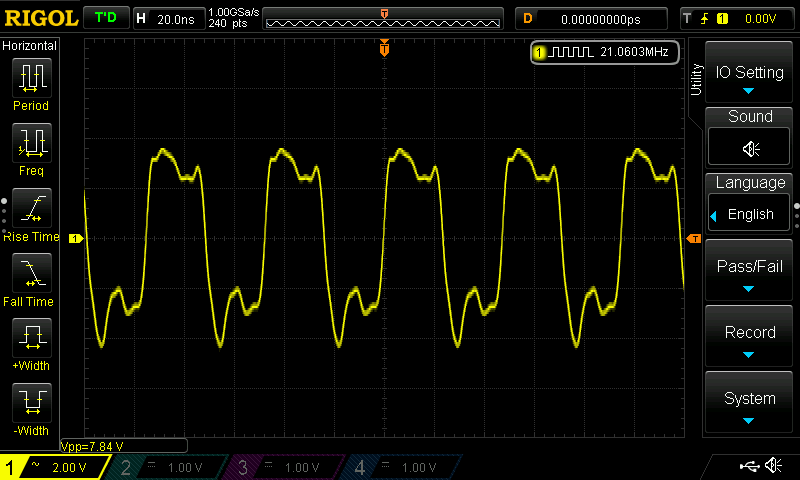Click the yellow channel 1 trigger source badge
Viewport: 800px width, 480px height.
point(722,19)
